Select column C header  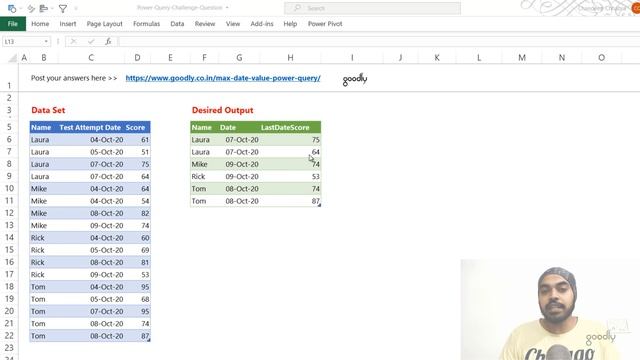pos(91,58)
